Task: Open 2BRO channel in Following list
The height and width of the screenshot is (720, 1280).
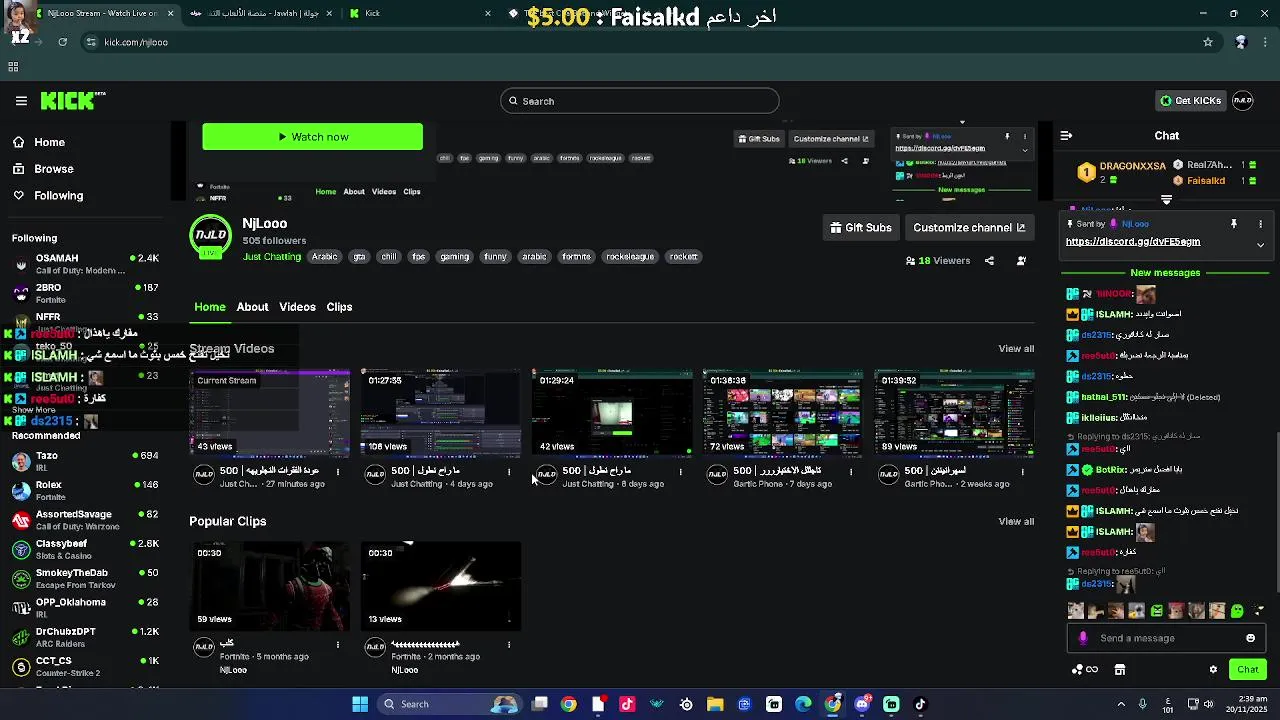Action: 85,293
